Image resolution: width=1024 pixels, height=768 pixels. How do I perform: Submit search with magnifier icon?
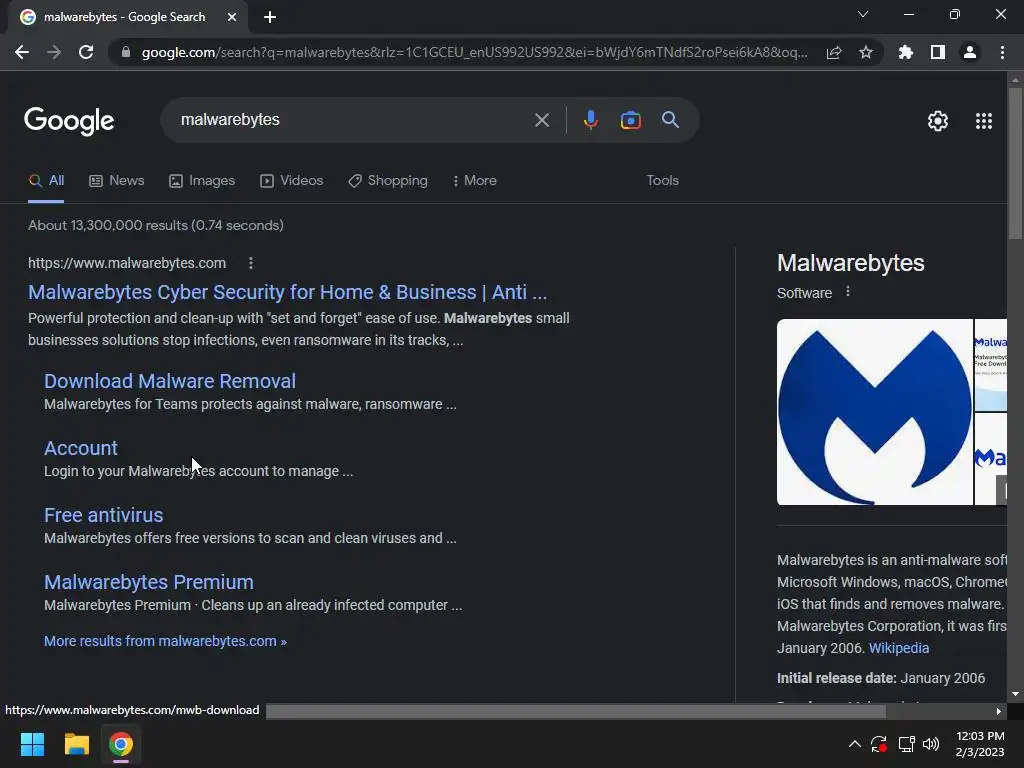pyautogui.click(x=670, y=120)
